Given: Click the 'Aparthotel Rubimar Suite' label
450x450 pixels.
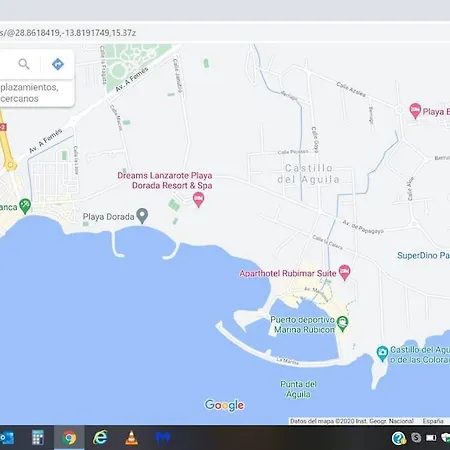Looking at the screenshot, I should coord(288,273).
